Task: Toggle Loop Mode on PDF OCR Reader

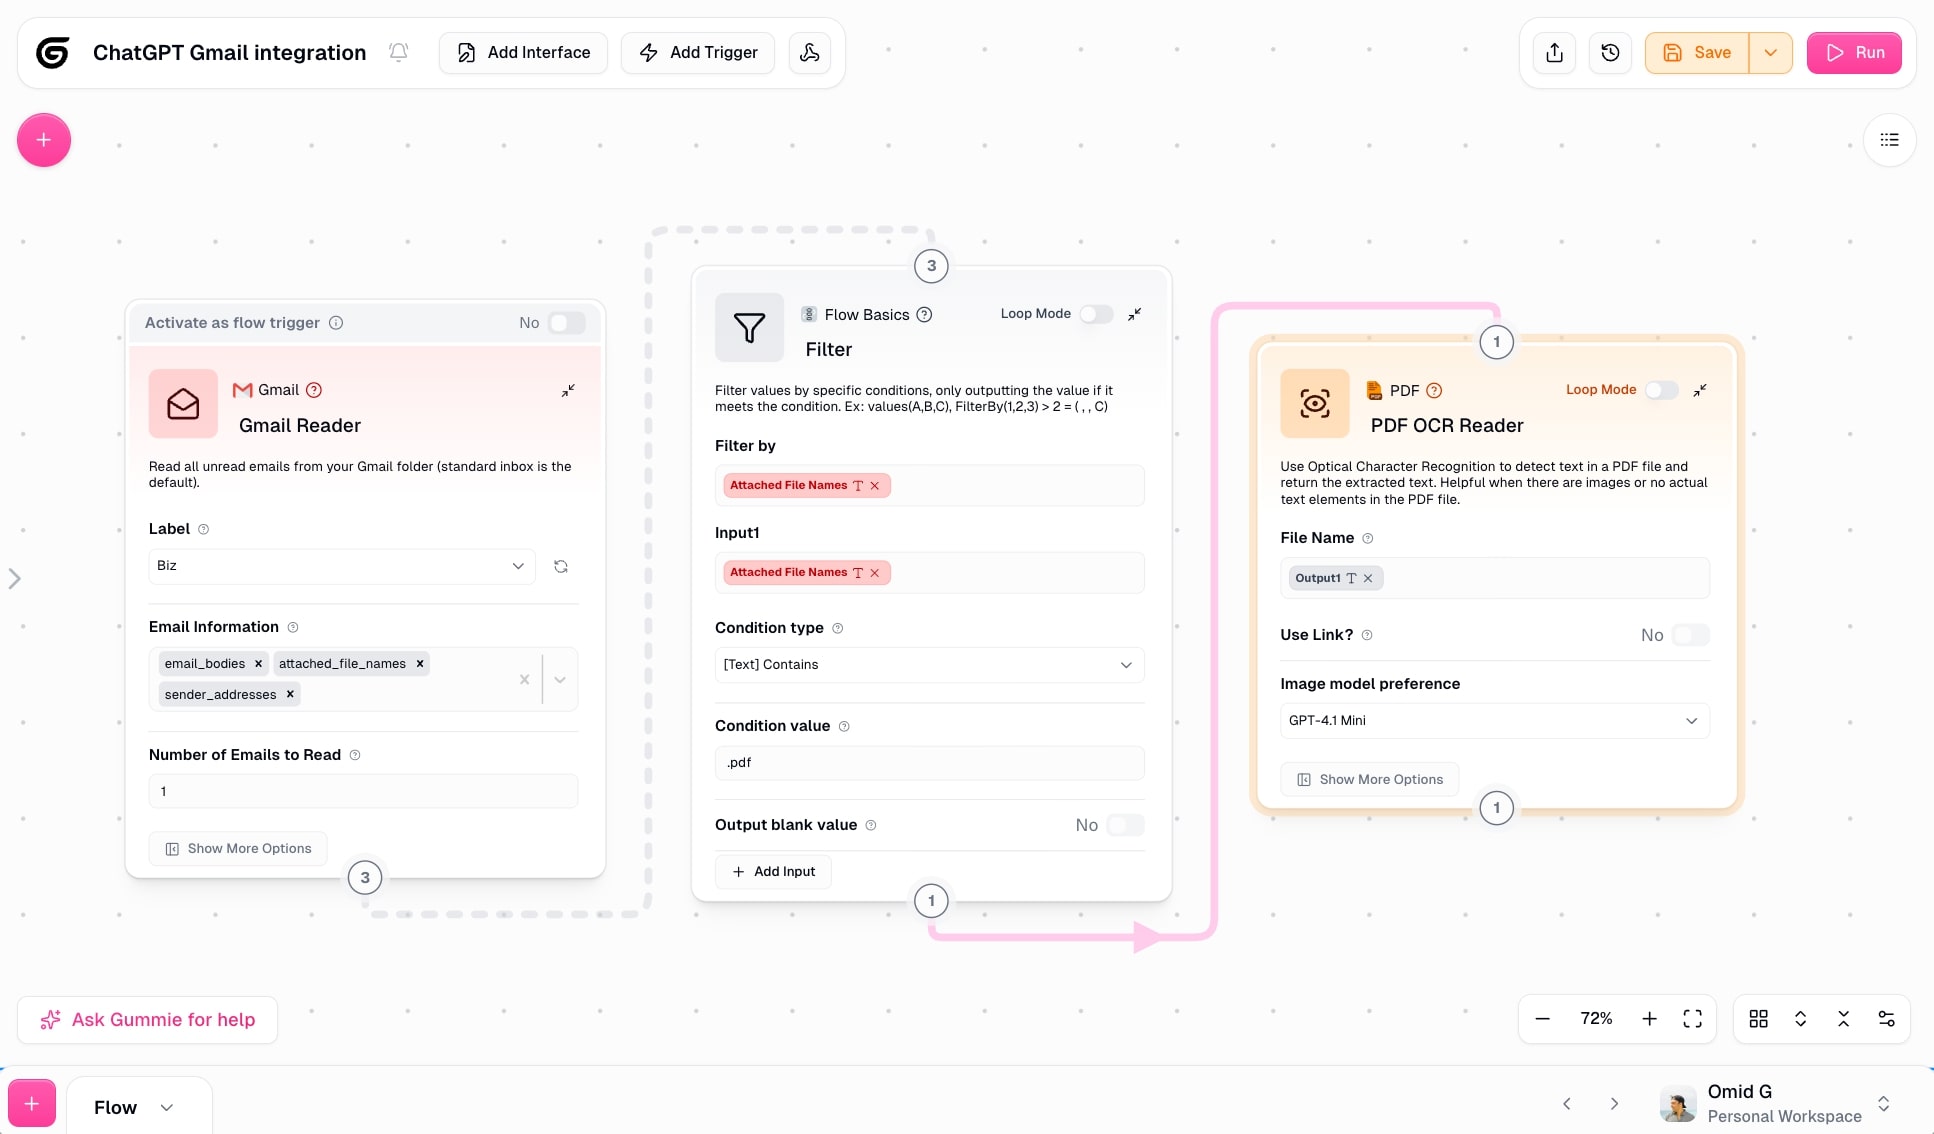Action: coord(1661,390)
